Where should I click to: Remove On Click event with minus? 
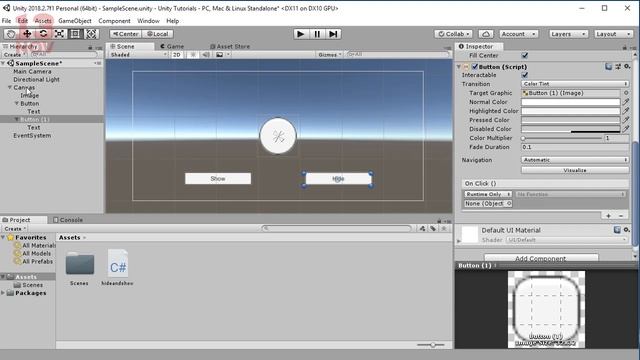point(621,216)
